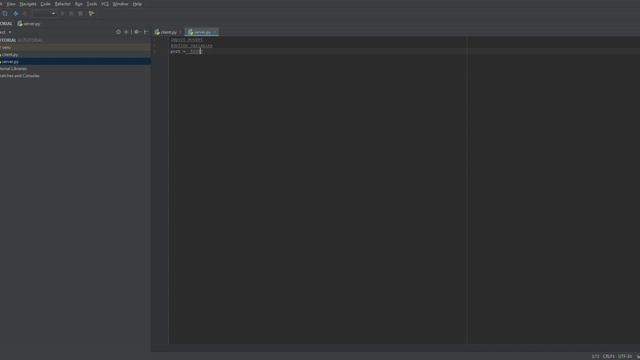This screenshot has width=640, height=360.
Task: Click the CRLF line separator in status bar
Action: point(609,356)
